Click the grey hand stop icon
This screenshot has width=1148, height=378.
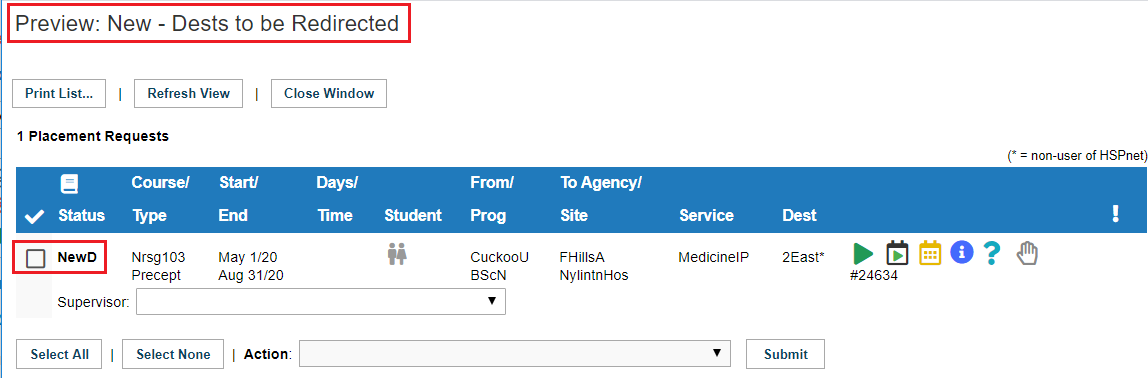click(1027, 253)
